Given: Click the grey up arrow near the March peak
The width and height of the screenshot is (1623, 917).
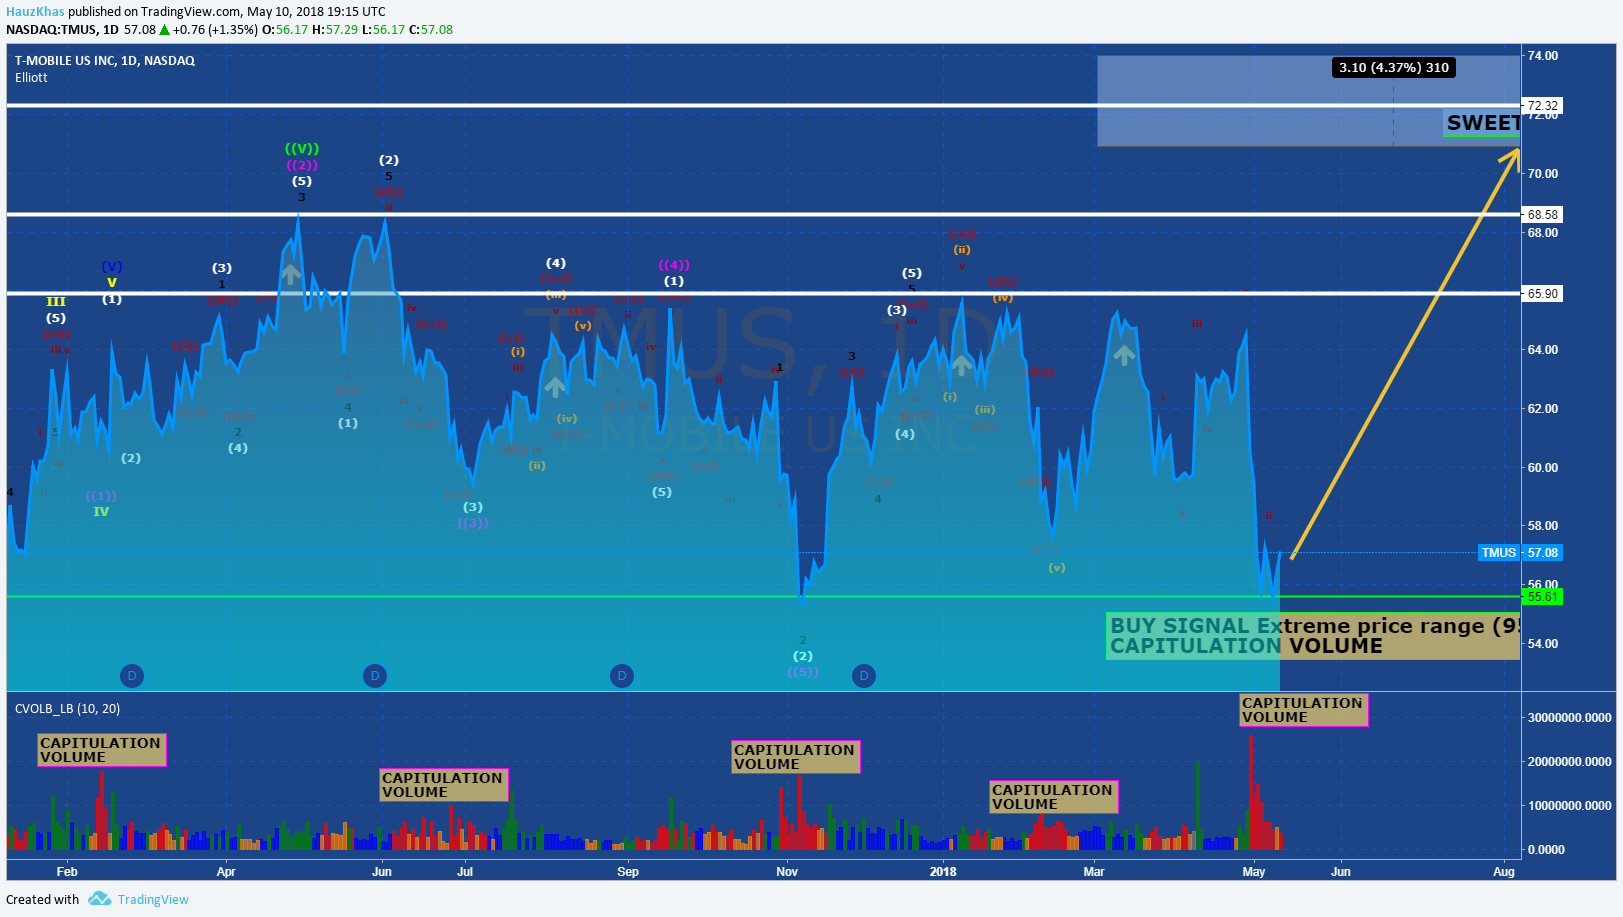Looking at the screenshot, I should click(1124, 354).
